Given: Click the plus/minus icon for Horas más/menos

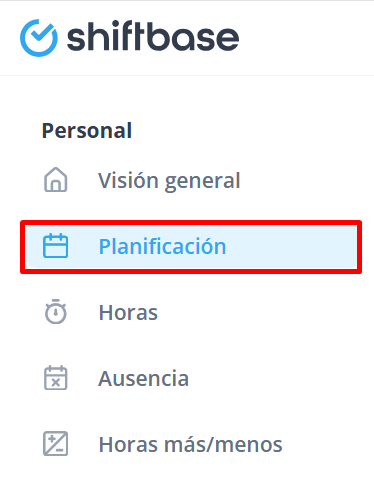Looking at the screenshot, I should [x=56, y=444].
